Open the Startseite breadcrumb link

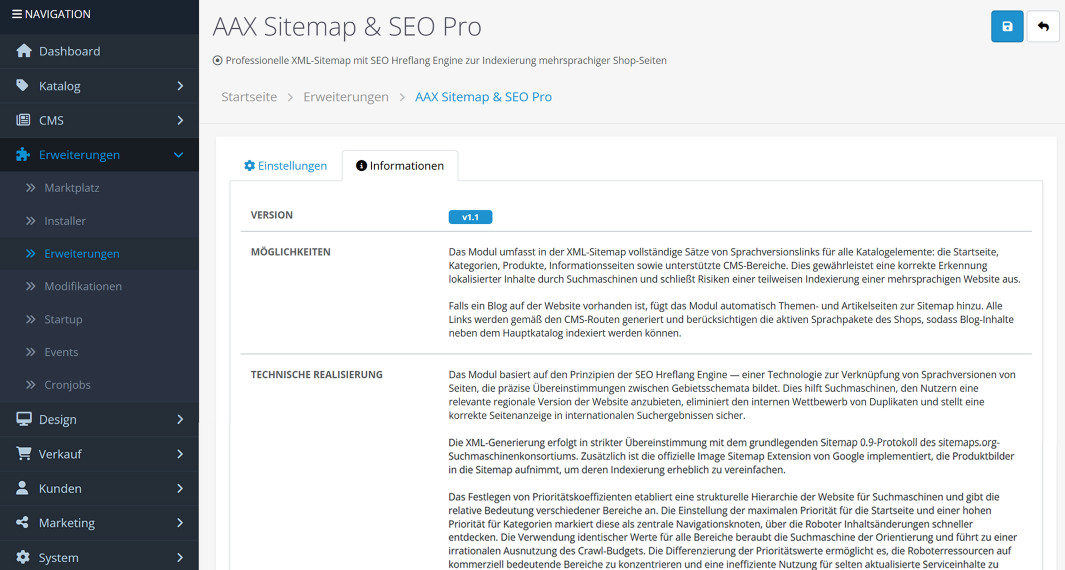249,97
